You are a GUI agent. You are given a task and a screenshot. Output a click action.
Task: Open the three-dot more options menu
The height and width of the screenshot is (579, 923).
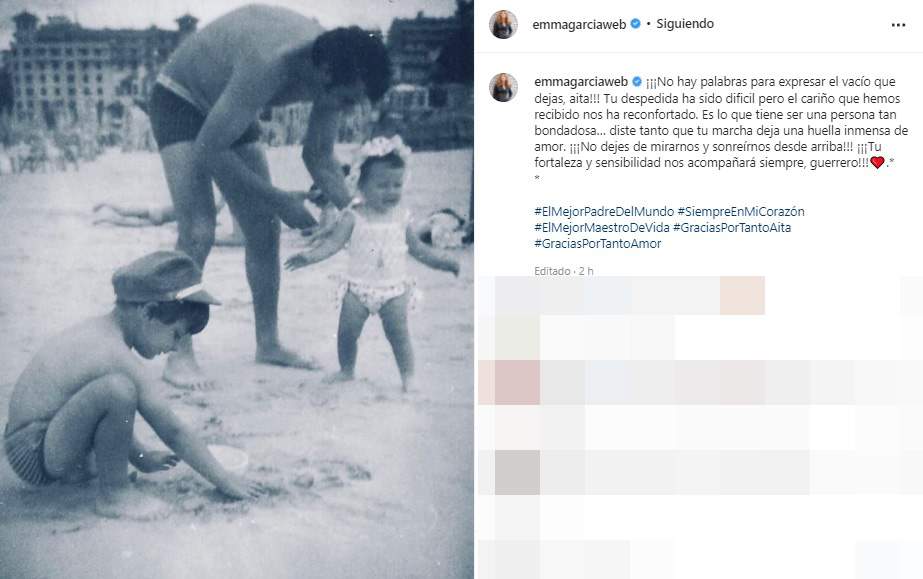(898, 25)
